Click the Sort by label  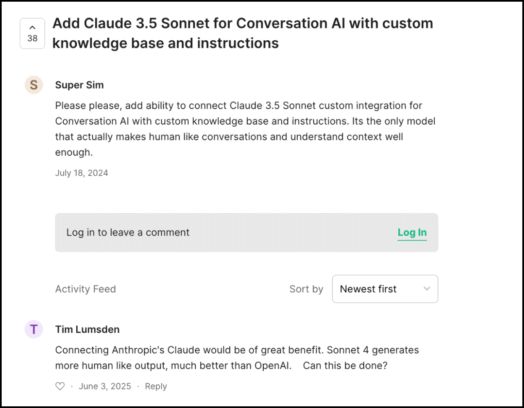pos(306,289)
